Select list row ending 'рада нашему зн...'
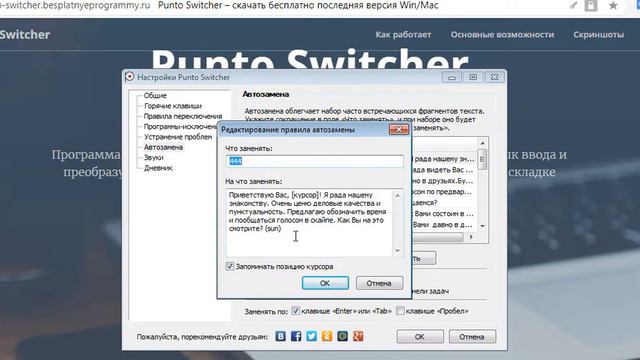 pyautogui.click(x=444, y=159)
